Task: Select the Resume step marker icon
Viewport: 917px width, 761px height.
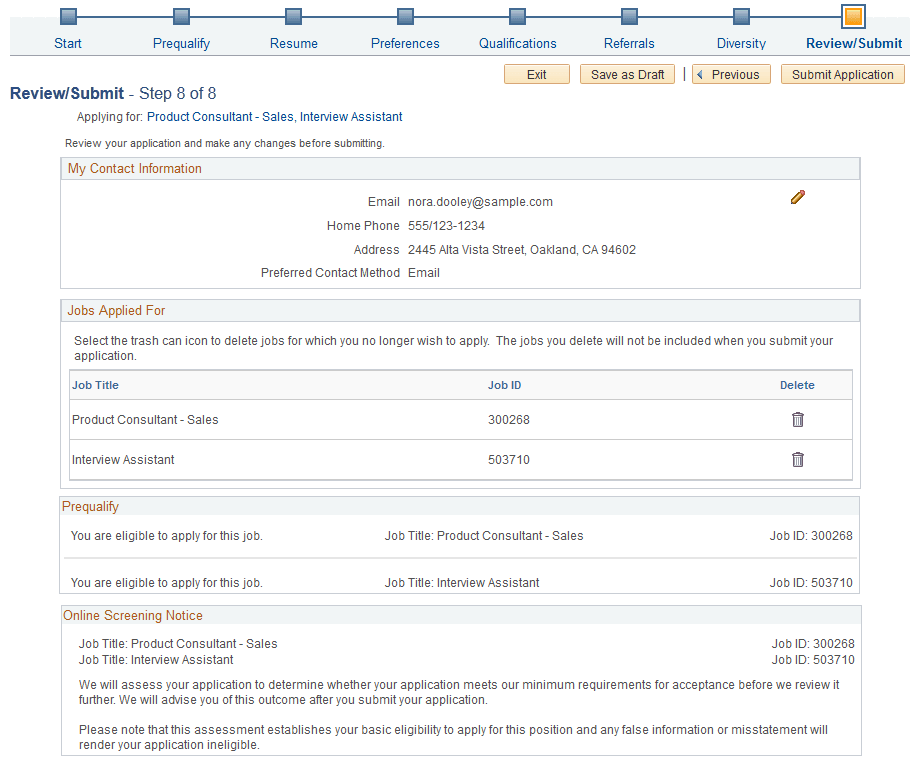Action: pyautogui.click(x=293, y=16)
